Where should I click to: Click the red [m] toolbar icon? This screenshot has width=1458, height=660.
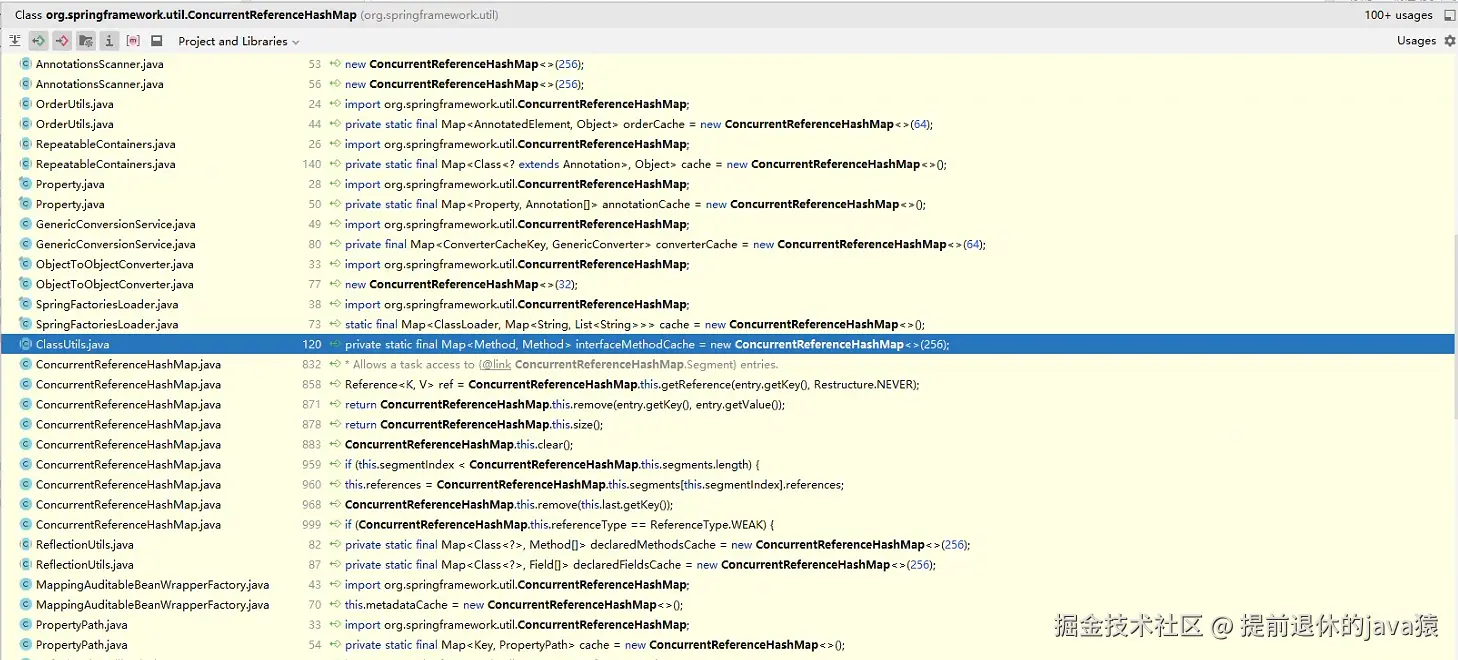click(133, 41)
